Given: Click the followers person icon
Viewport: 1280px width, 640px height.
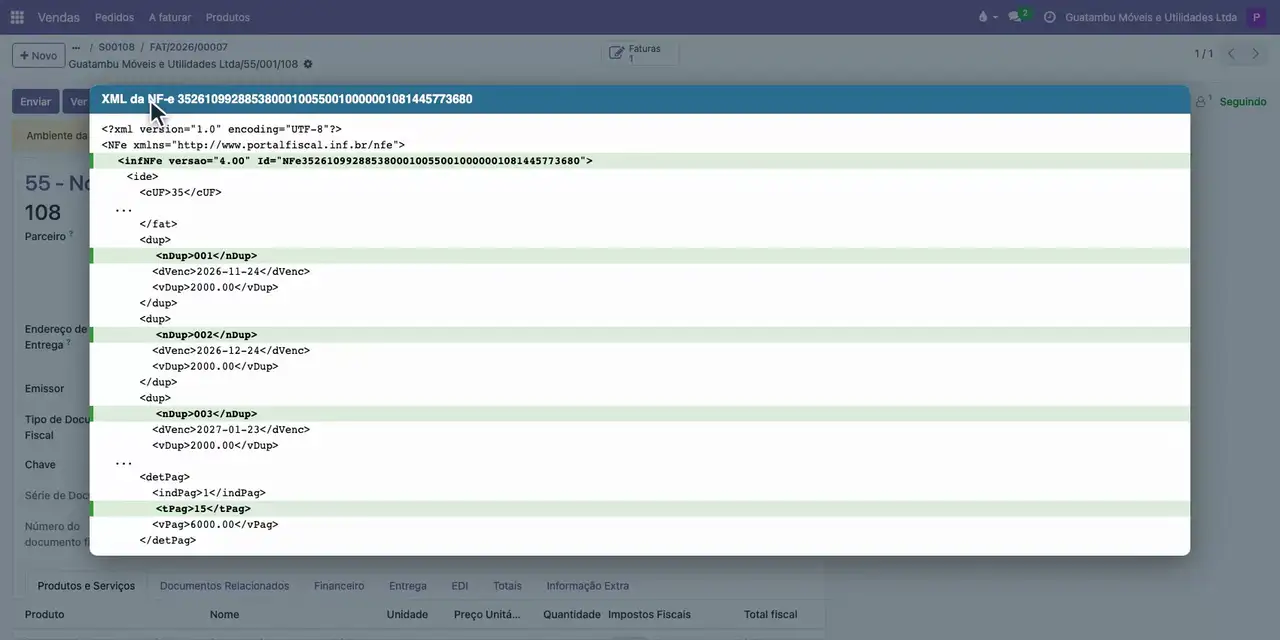Looking at the screenshot, I should pyautogui.click(x=1203, y=101).
